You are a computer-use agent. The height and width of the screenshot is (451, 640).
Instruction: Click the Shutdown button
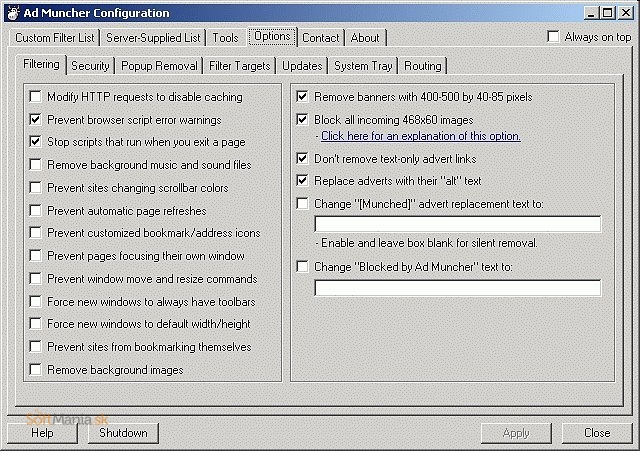pyautogui.click(x=123, y=433)
